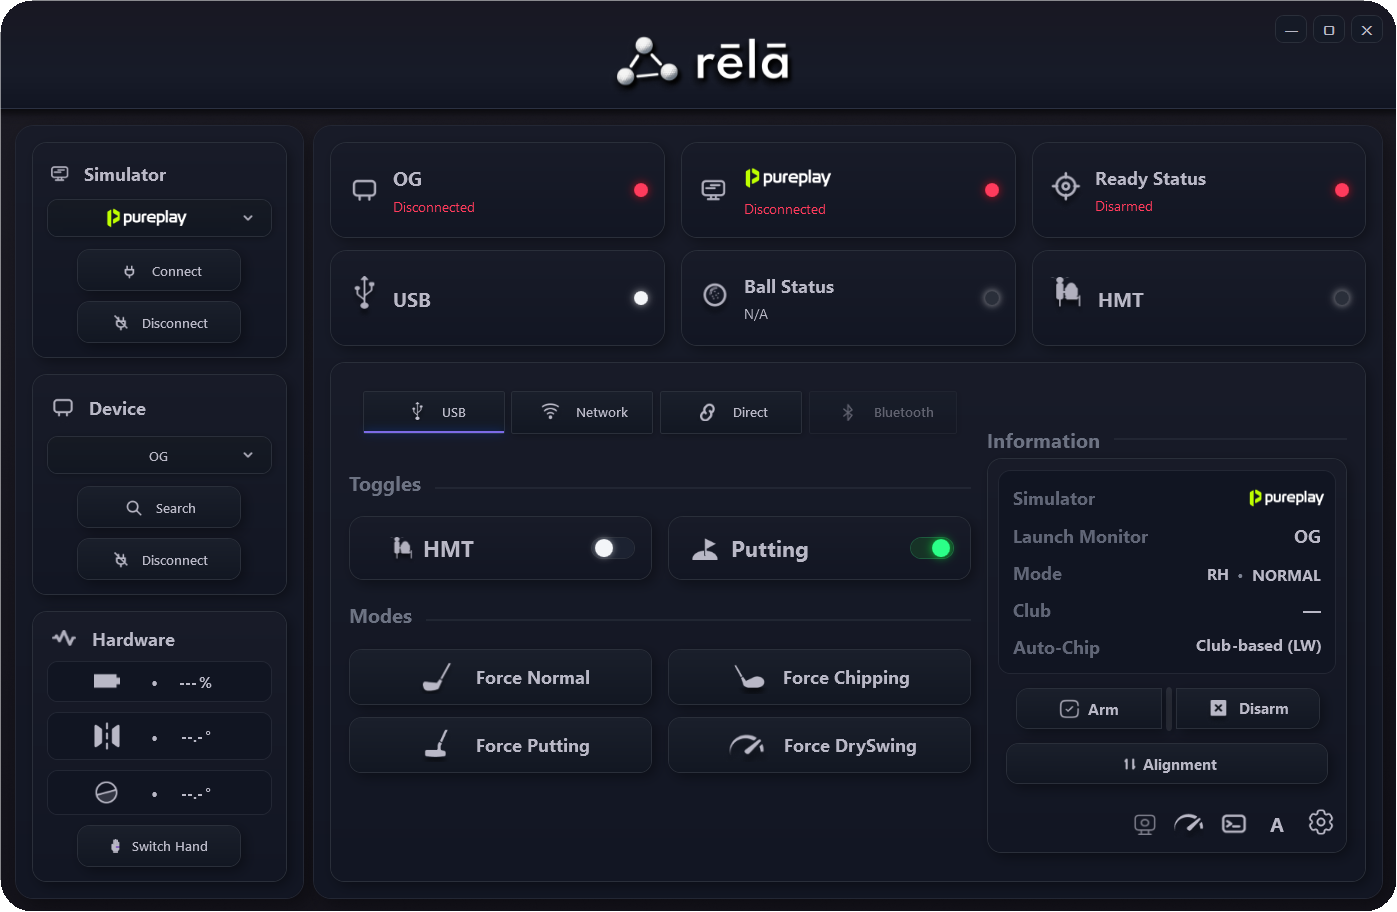This screenshot has height=912, width=1397.
Task: Click the battery level icon in Hardware
Action: click(x=106, y=681)
